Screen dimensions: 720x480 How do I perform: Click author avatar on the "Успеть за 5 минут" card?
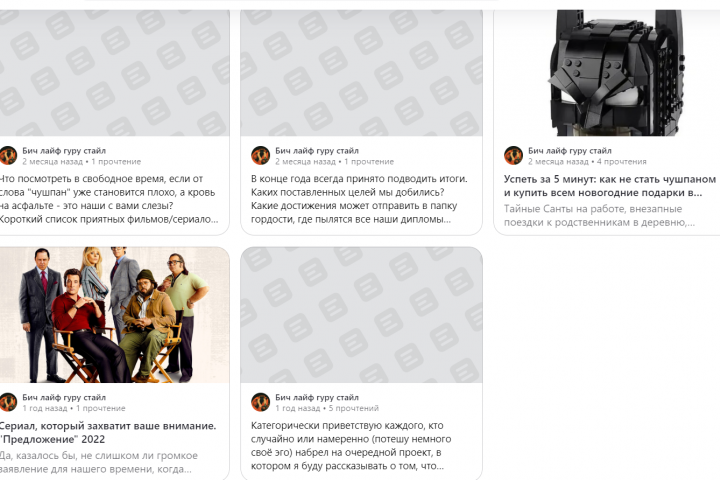(513, 155)
